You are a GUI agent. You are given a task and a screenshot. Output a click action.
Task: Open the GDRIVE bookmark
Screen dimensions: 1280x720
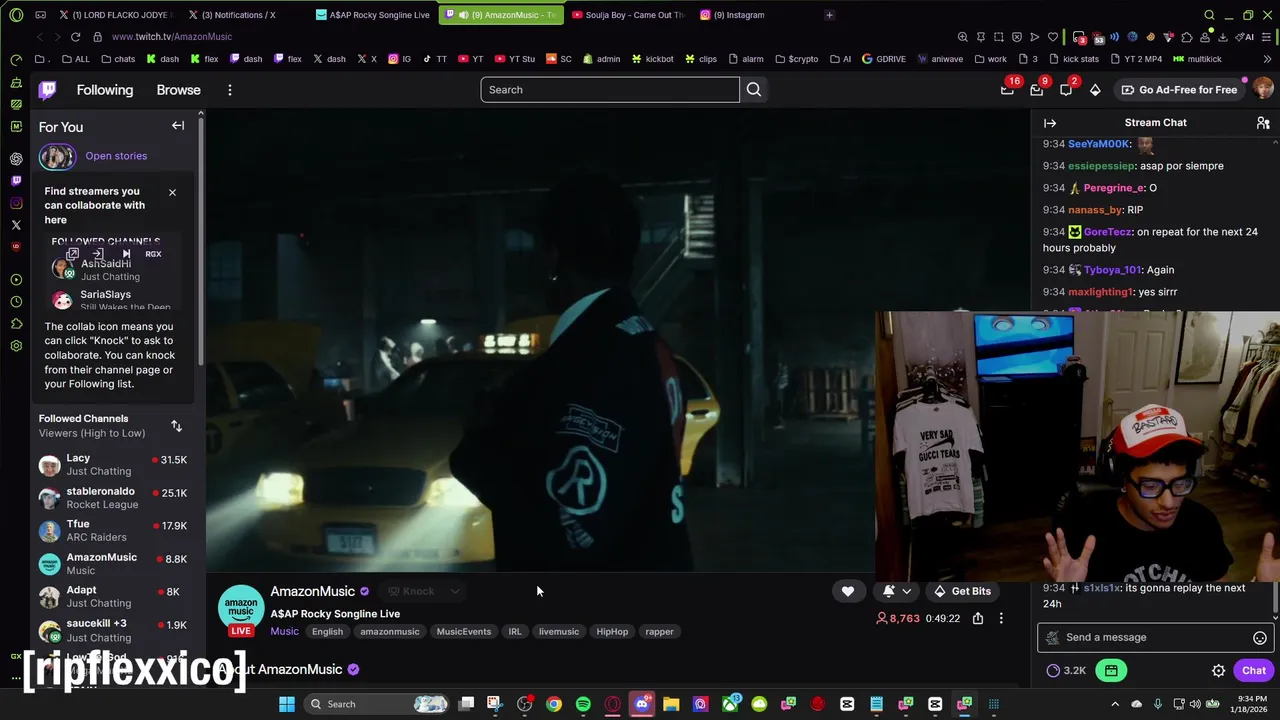pyautogui.click(x=884, y=59)
